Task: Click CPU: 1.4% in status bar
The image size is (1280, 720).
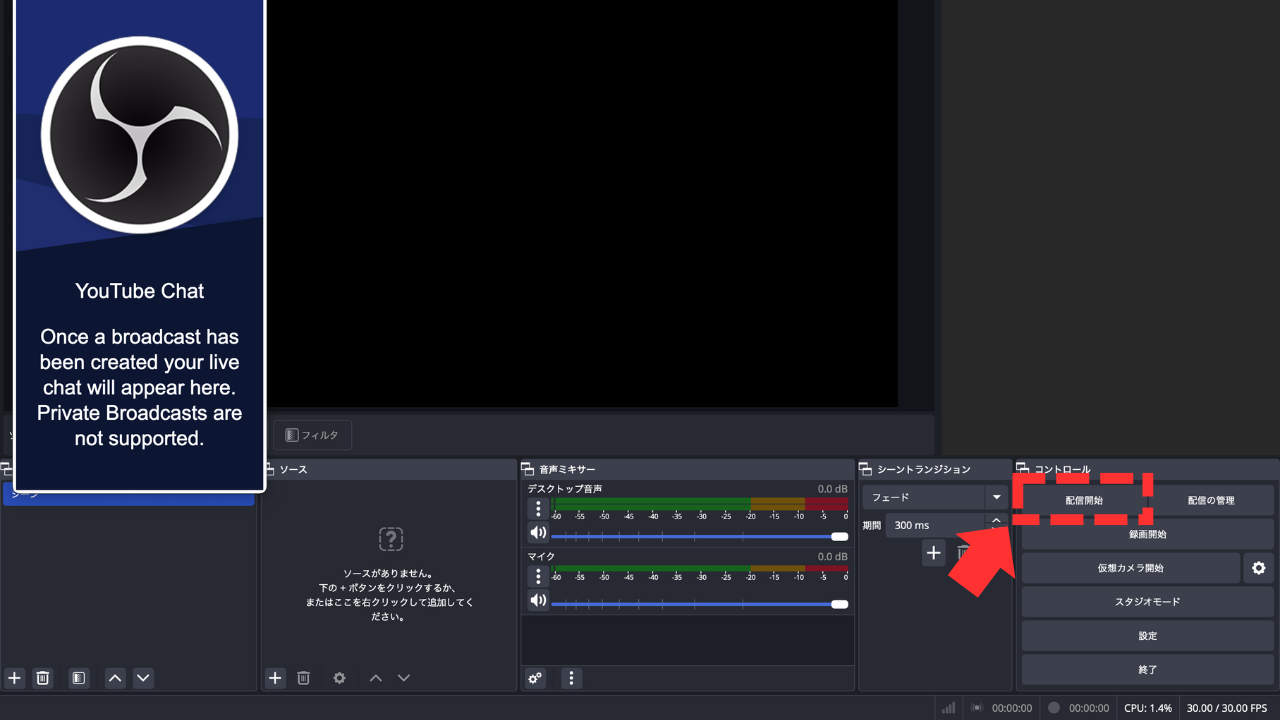Action: pyautogui.click(x=1148, y=708)
